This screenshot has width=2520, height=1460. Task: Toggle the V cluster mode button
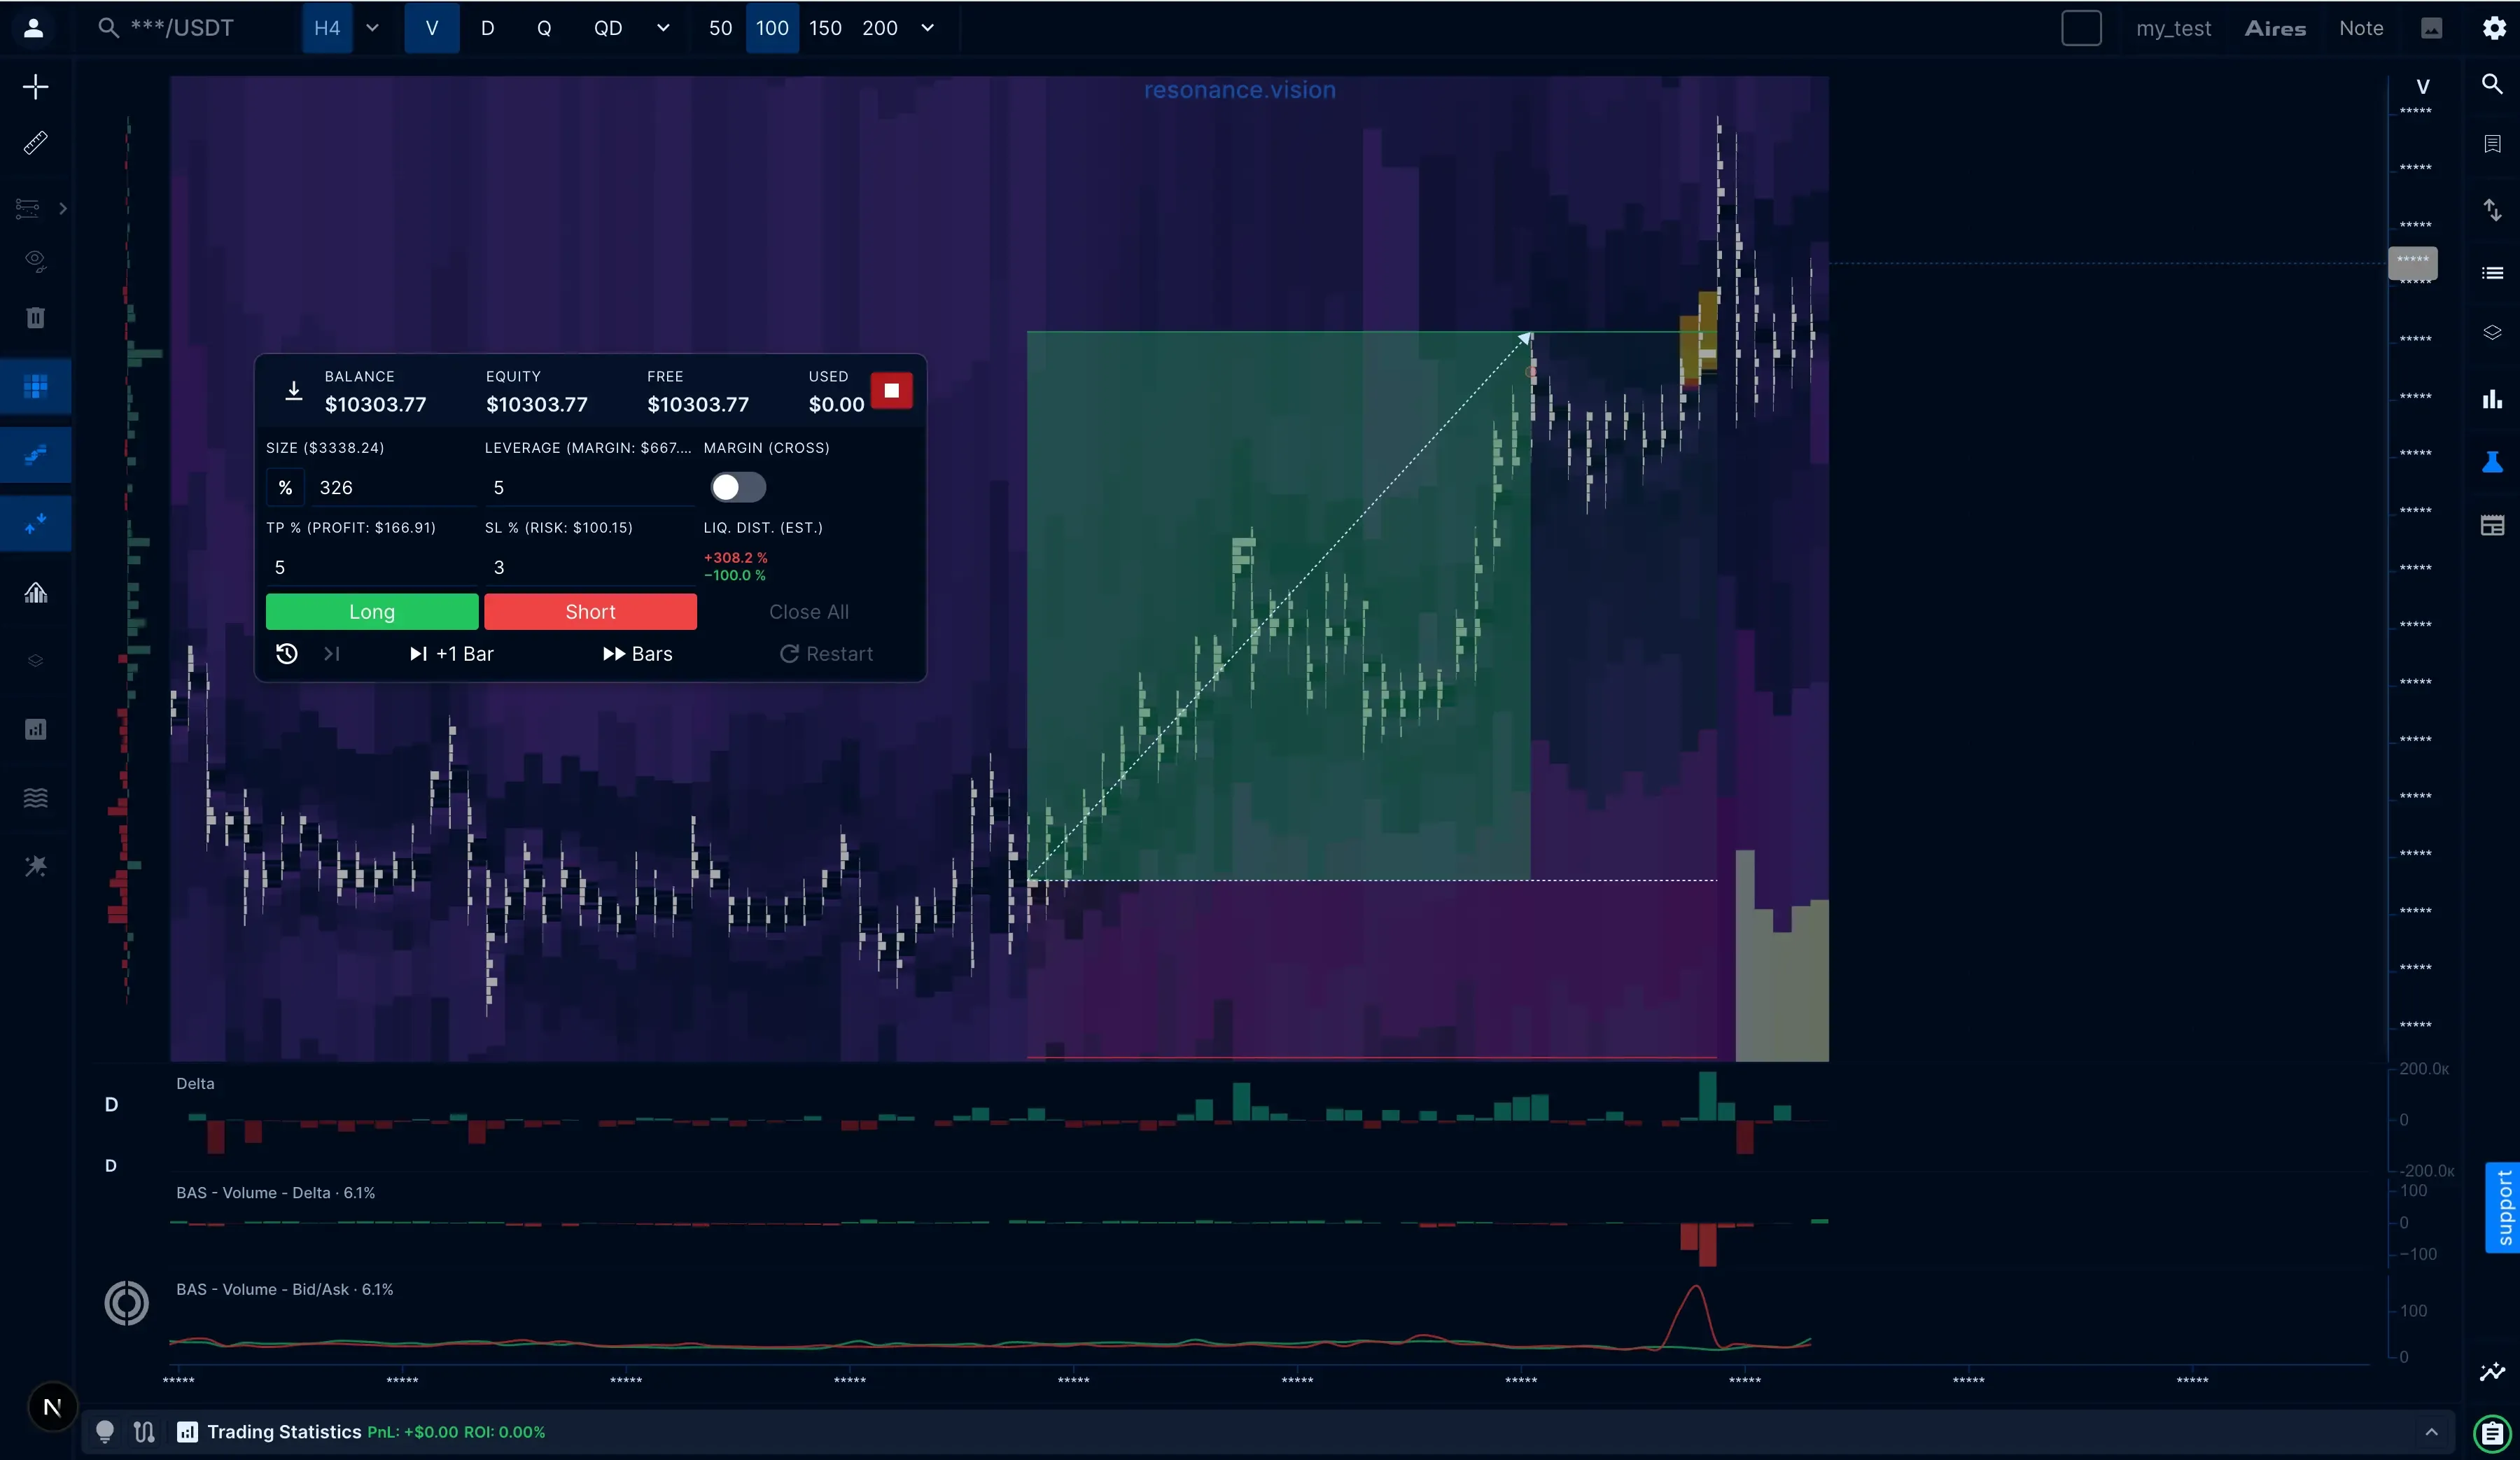(x=432, y=28)
